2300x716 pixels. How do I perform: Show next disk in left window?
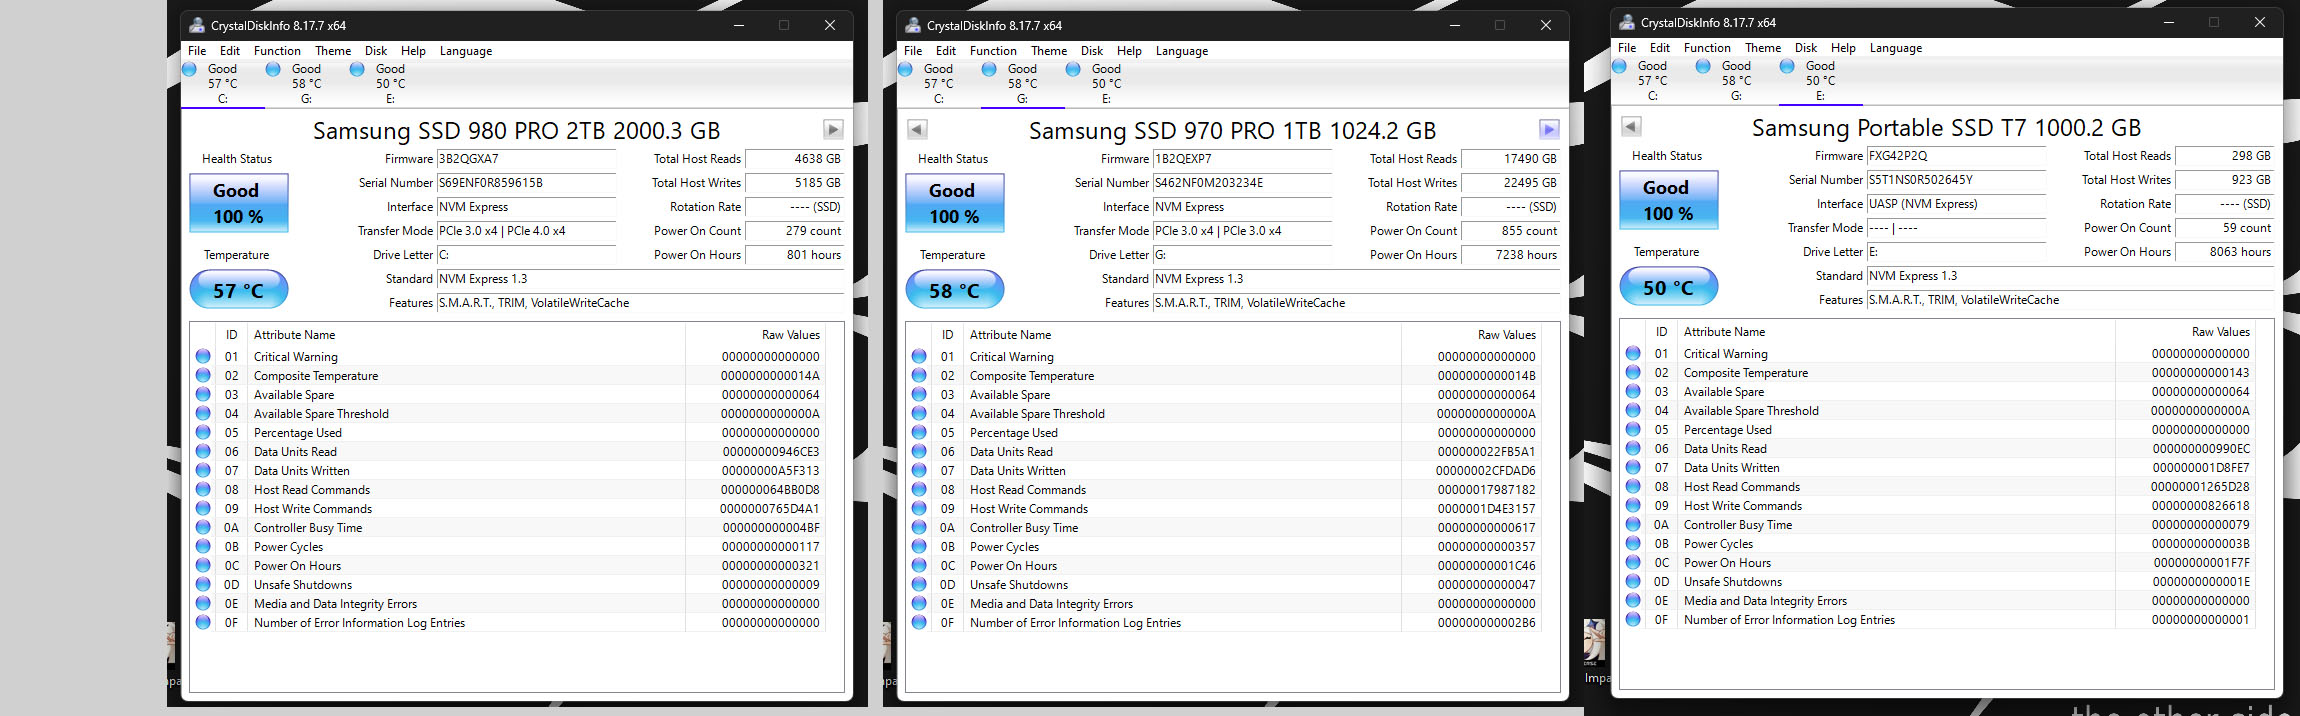[x=833, y=129]
